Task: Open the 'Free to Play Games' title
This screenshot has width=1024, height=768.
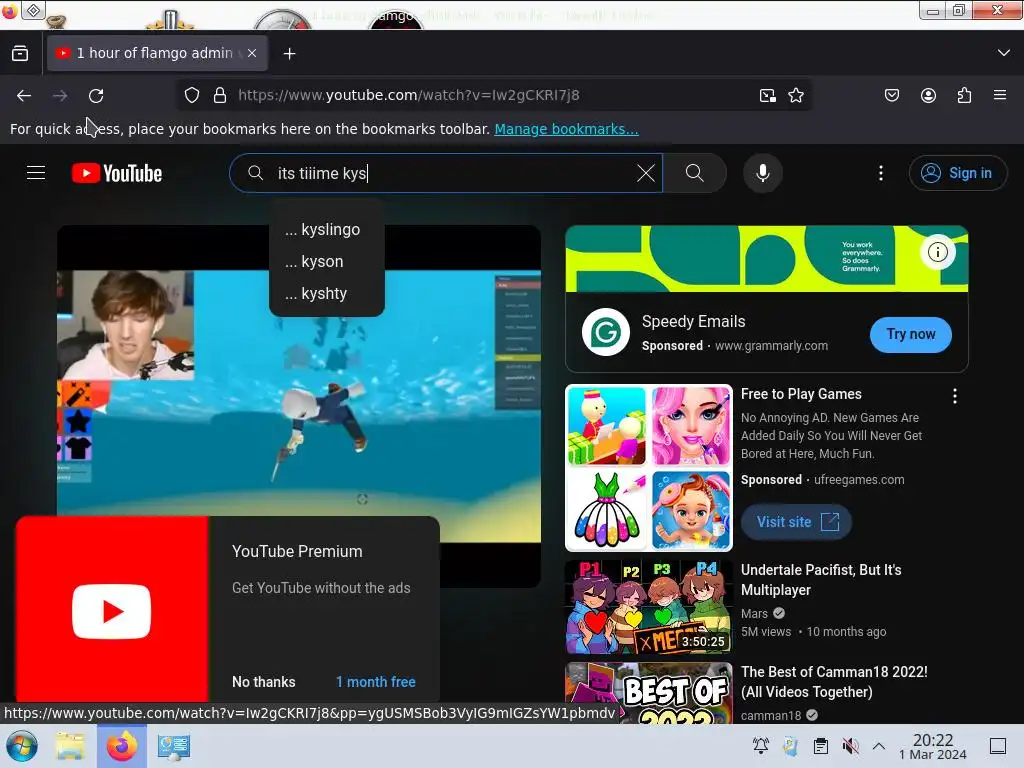Action: pos(801,394)
